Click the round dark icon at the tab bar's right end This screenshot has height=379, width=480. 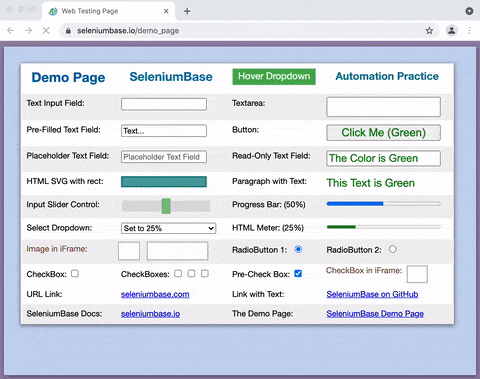click(469, 11)
